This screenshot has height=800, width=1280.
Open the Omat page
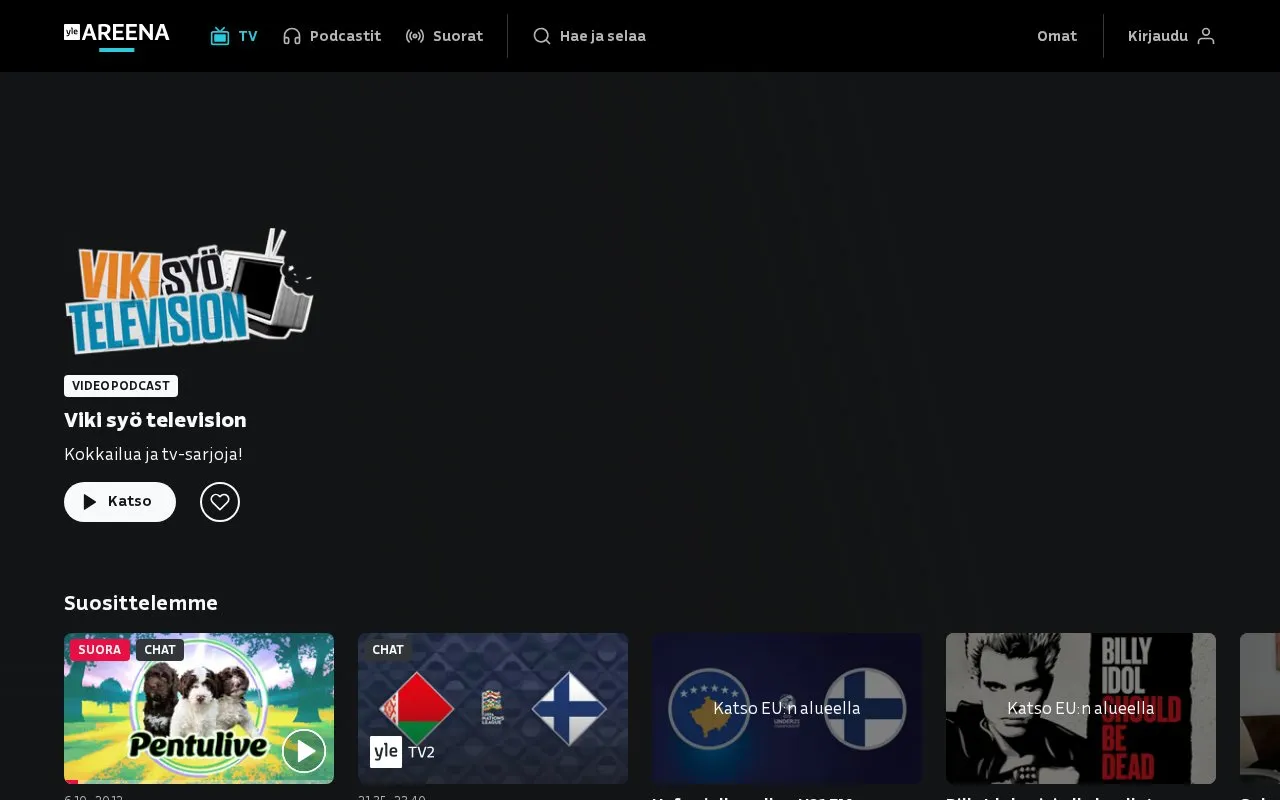pos(1057,36)
